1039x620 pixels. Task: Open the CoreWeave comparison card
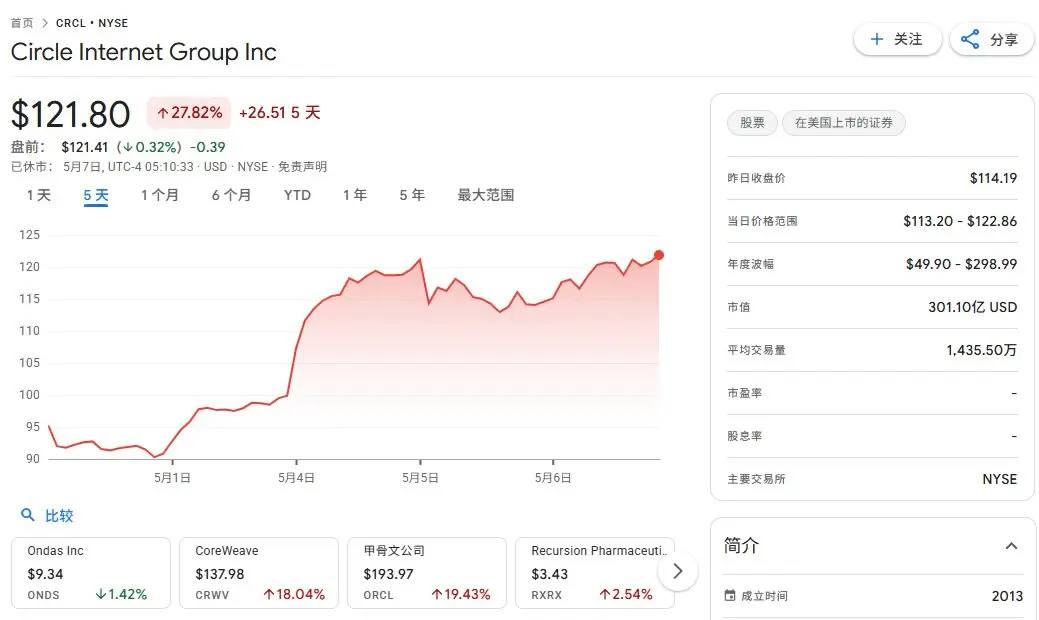[x=259, y=572]
